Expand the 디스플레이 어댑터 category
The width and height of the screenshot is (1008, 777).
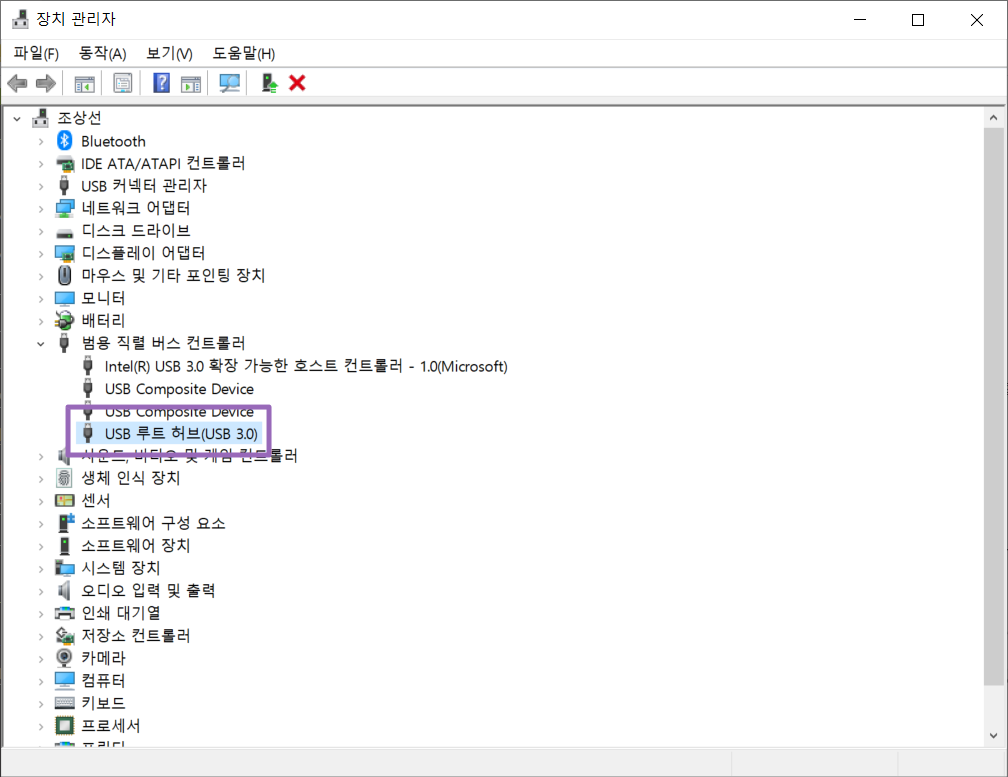click(x=41, y=253)
